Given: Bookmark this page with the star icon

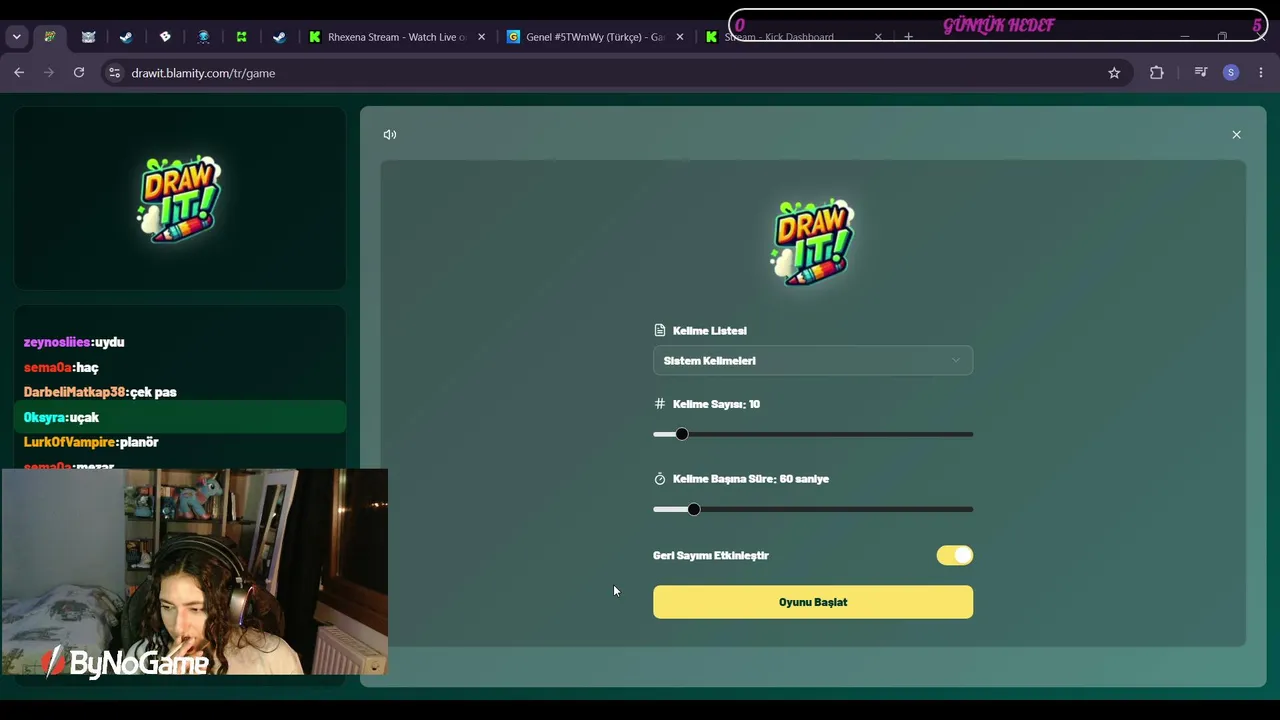Looking at the screenshot, I should click(1114, 73).
